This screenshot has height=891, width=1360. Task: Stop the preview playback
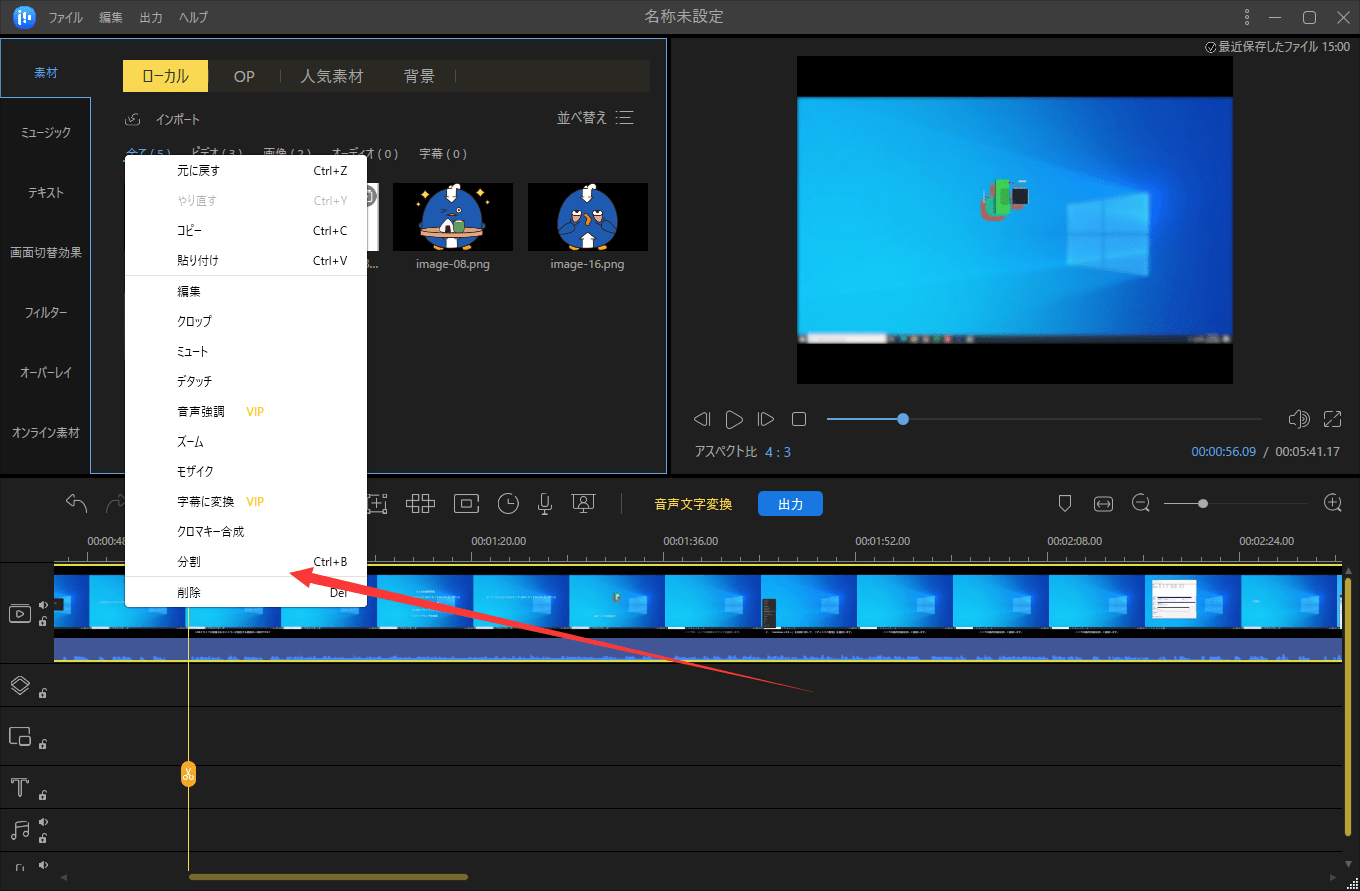coord(799,419)
